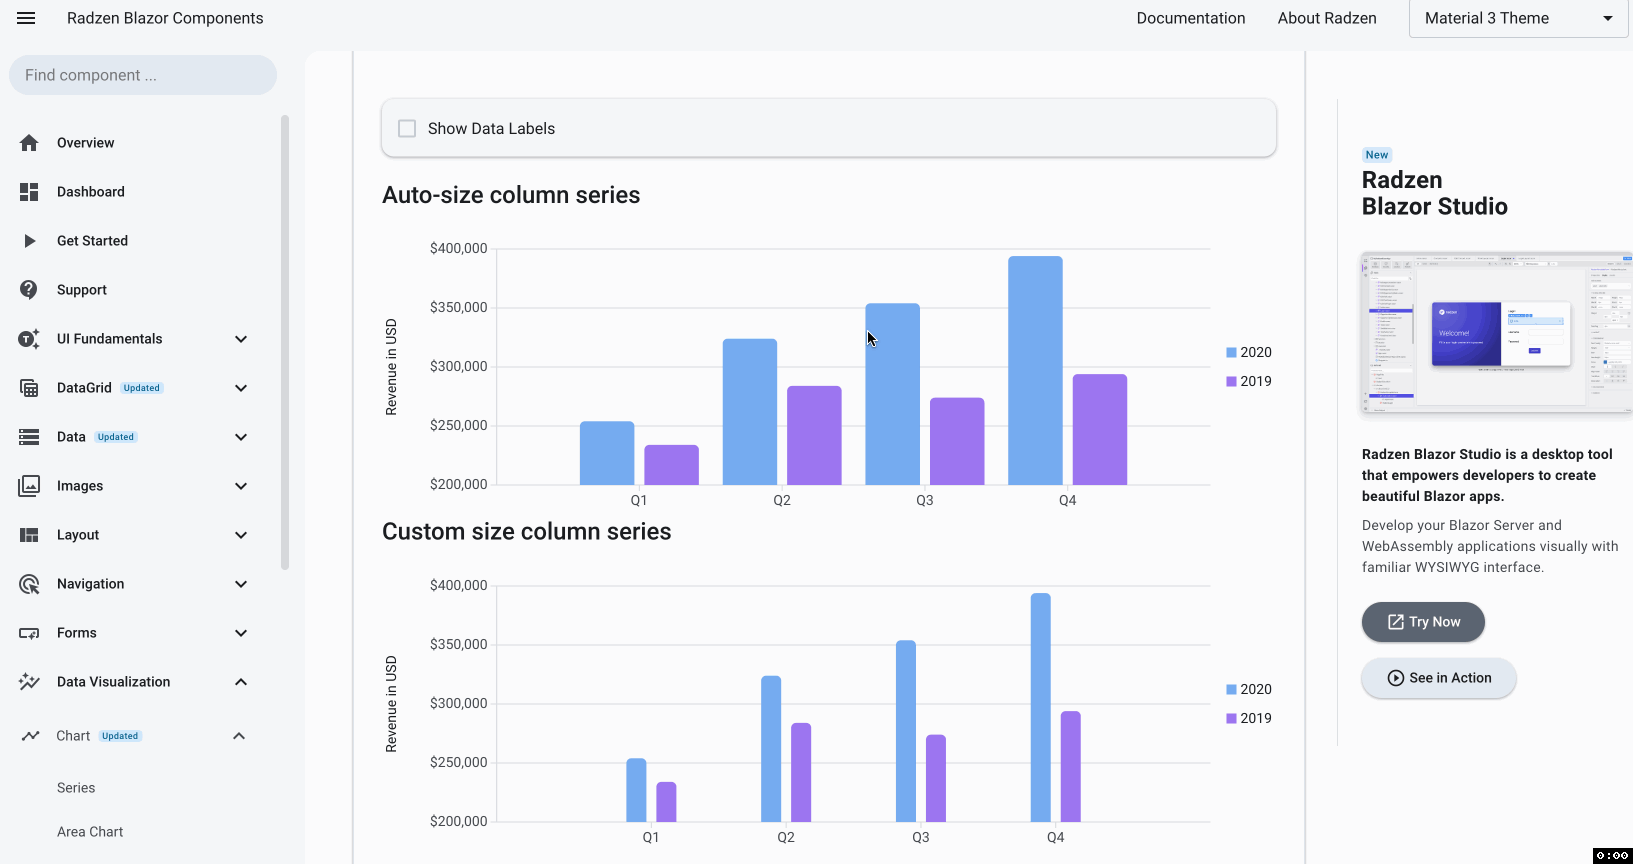
Task: Open the Documentation menu link
Action: [1190, 18]
